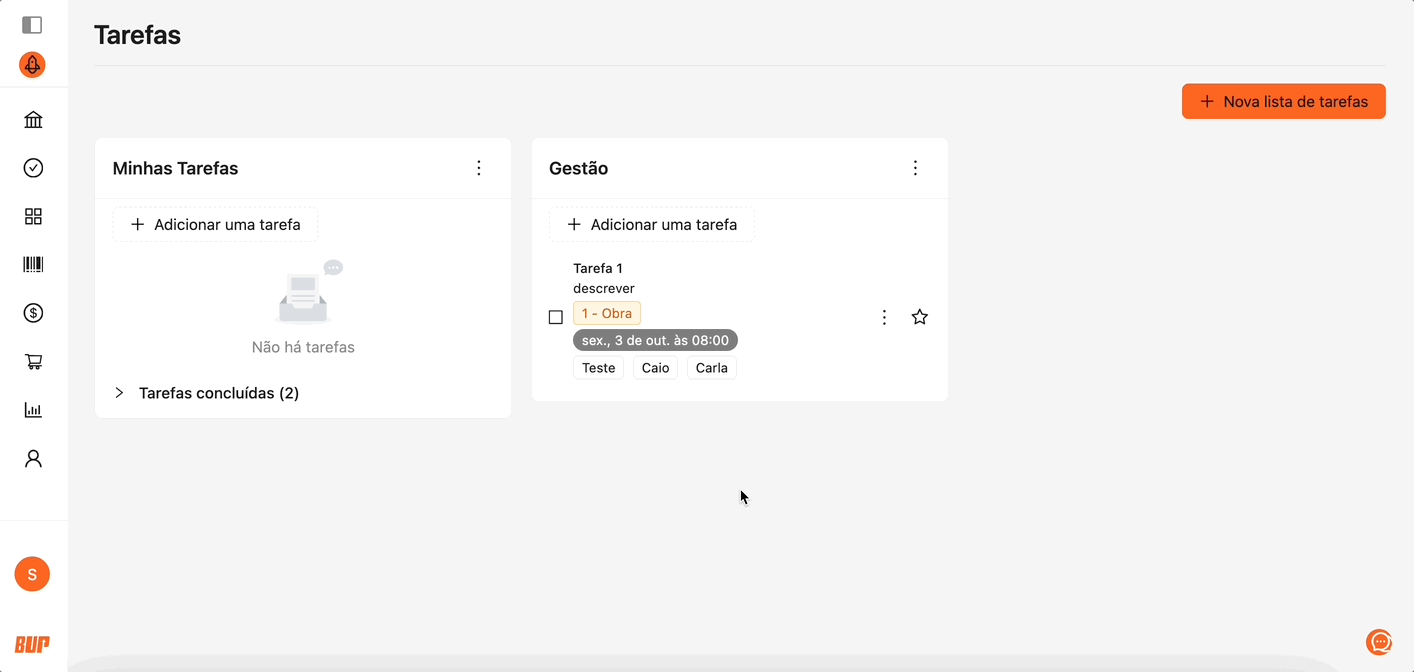Screen dimensions: 1414x672
Task: Click the orange rocket logo icon
Action: pyautogui.click(x=32, y=65)
